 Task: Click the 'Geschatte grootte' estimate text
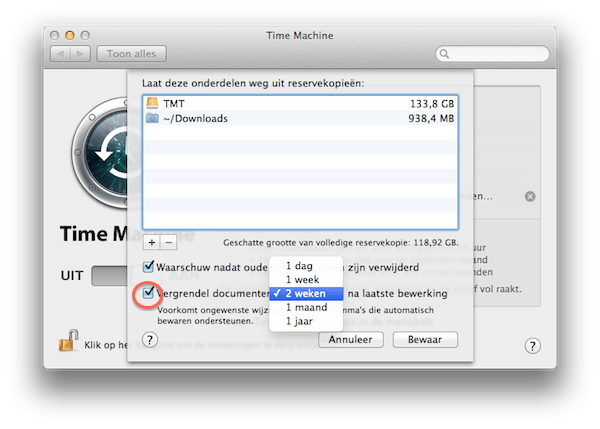pos(341,243)
